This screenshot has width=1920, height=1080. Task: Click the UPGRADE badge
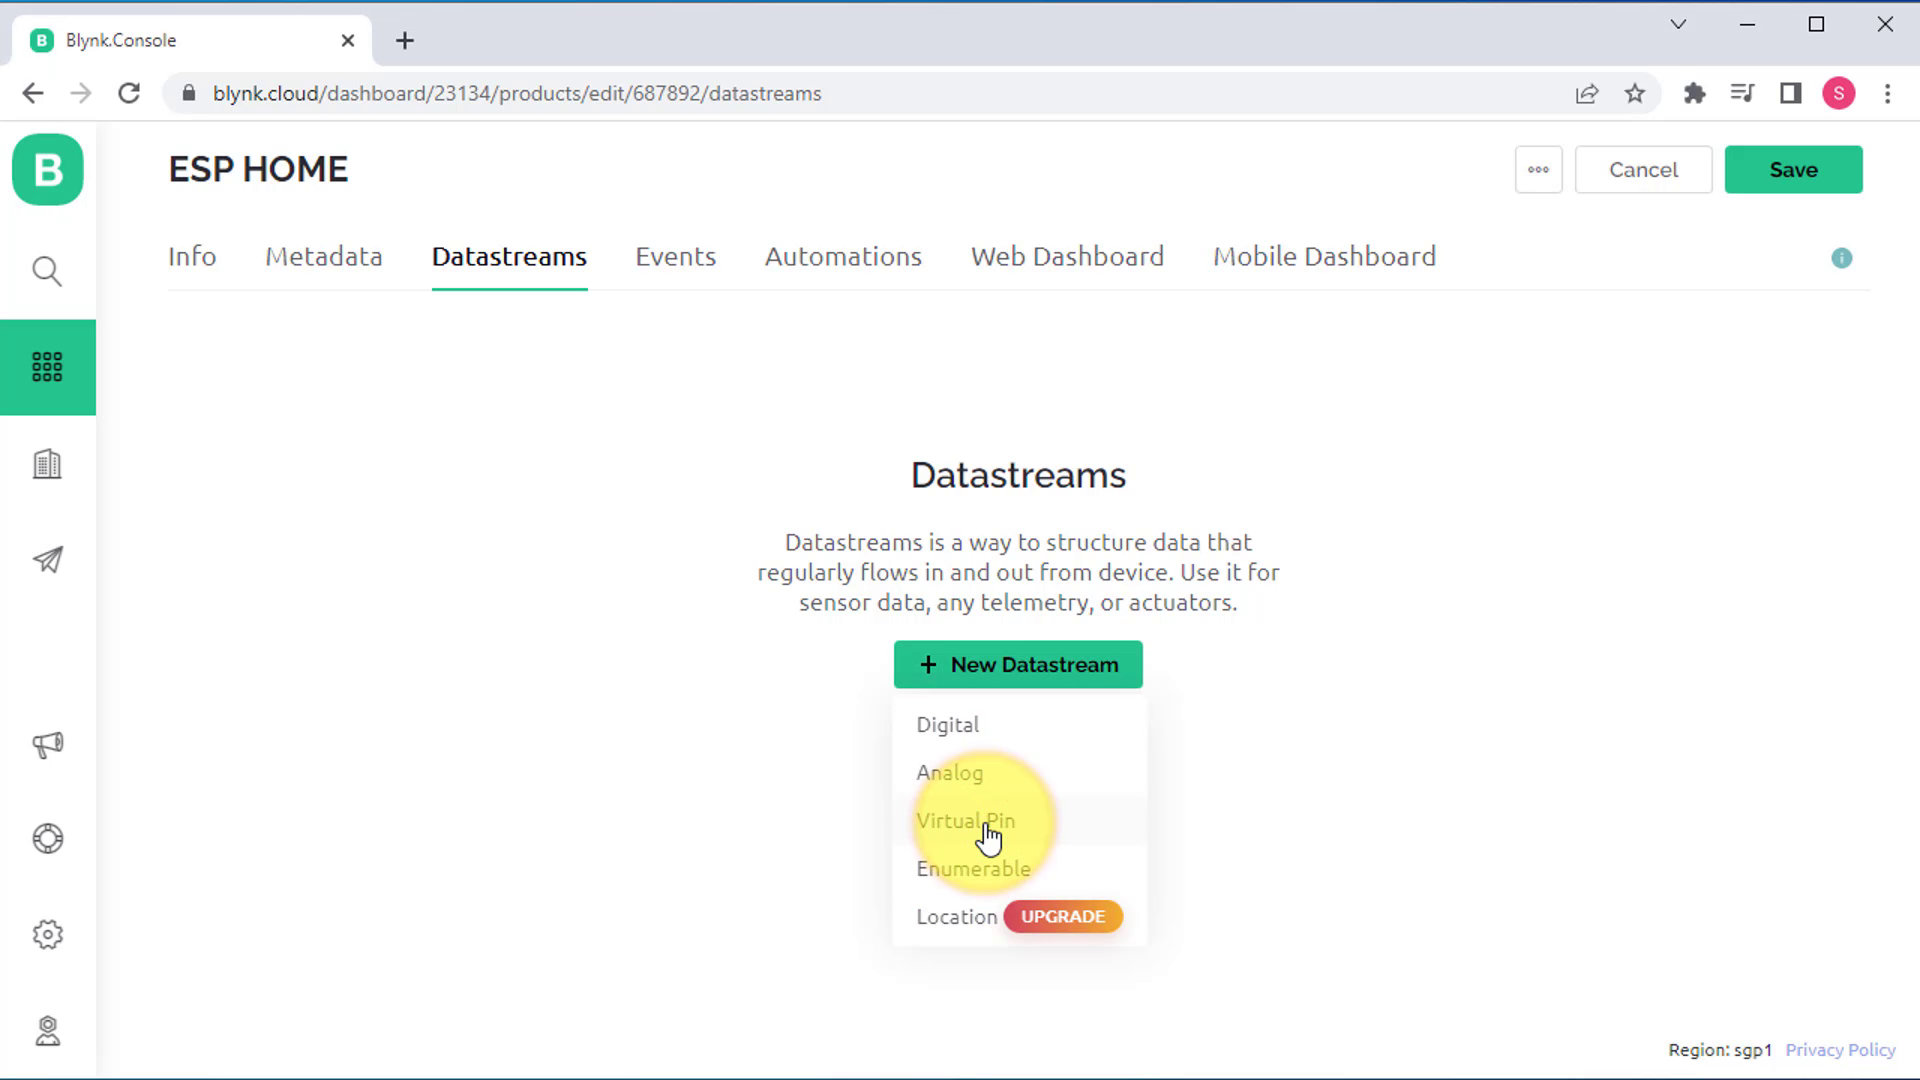(1063, 916)
